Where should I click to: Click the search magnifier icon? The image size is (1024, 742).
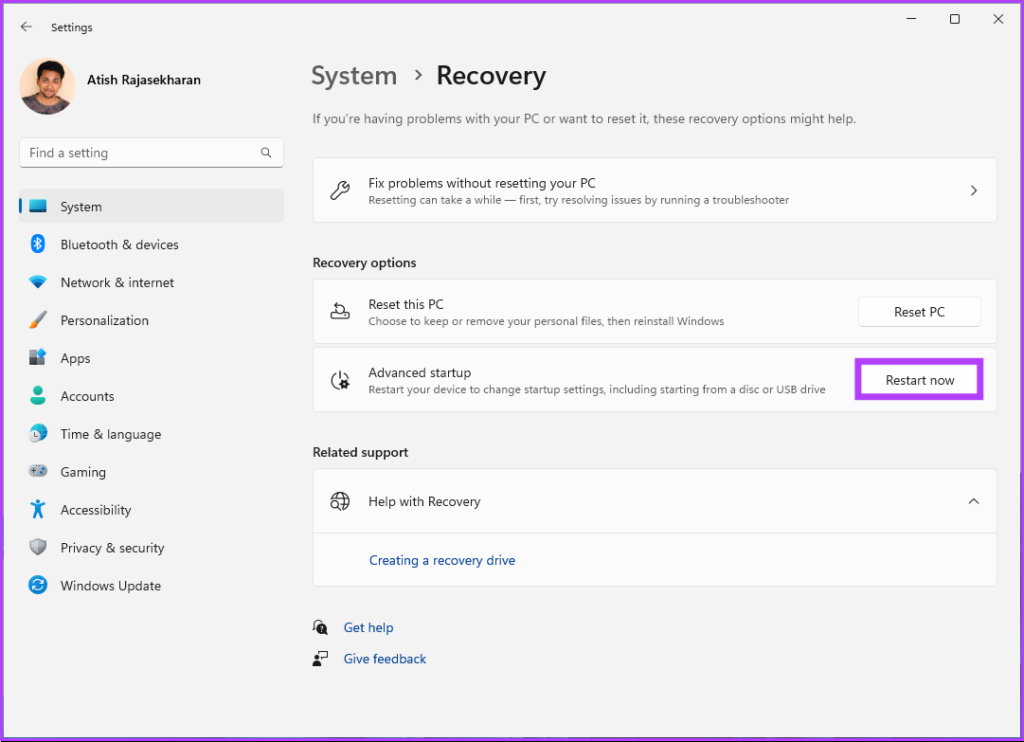(266, 153)
